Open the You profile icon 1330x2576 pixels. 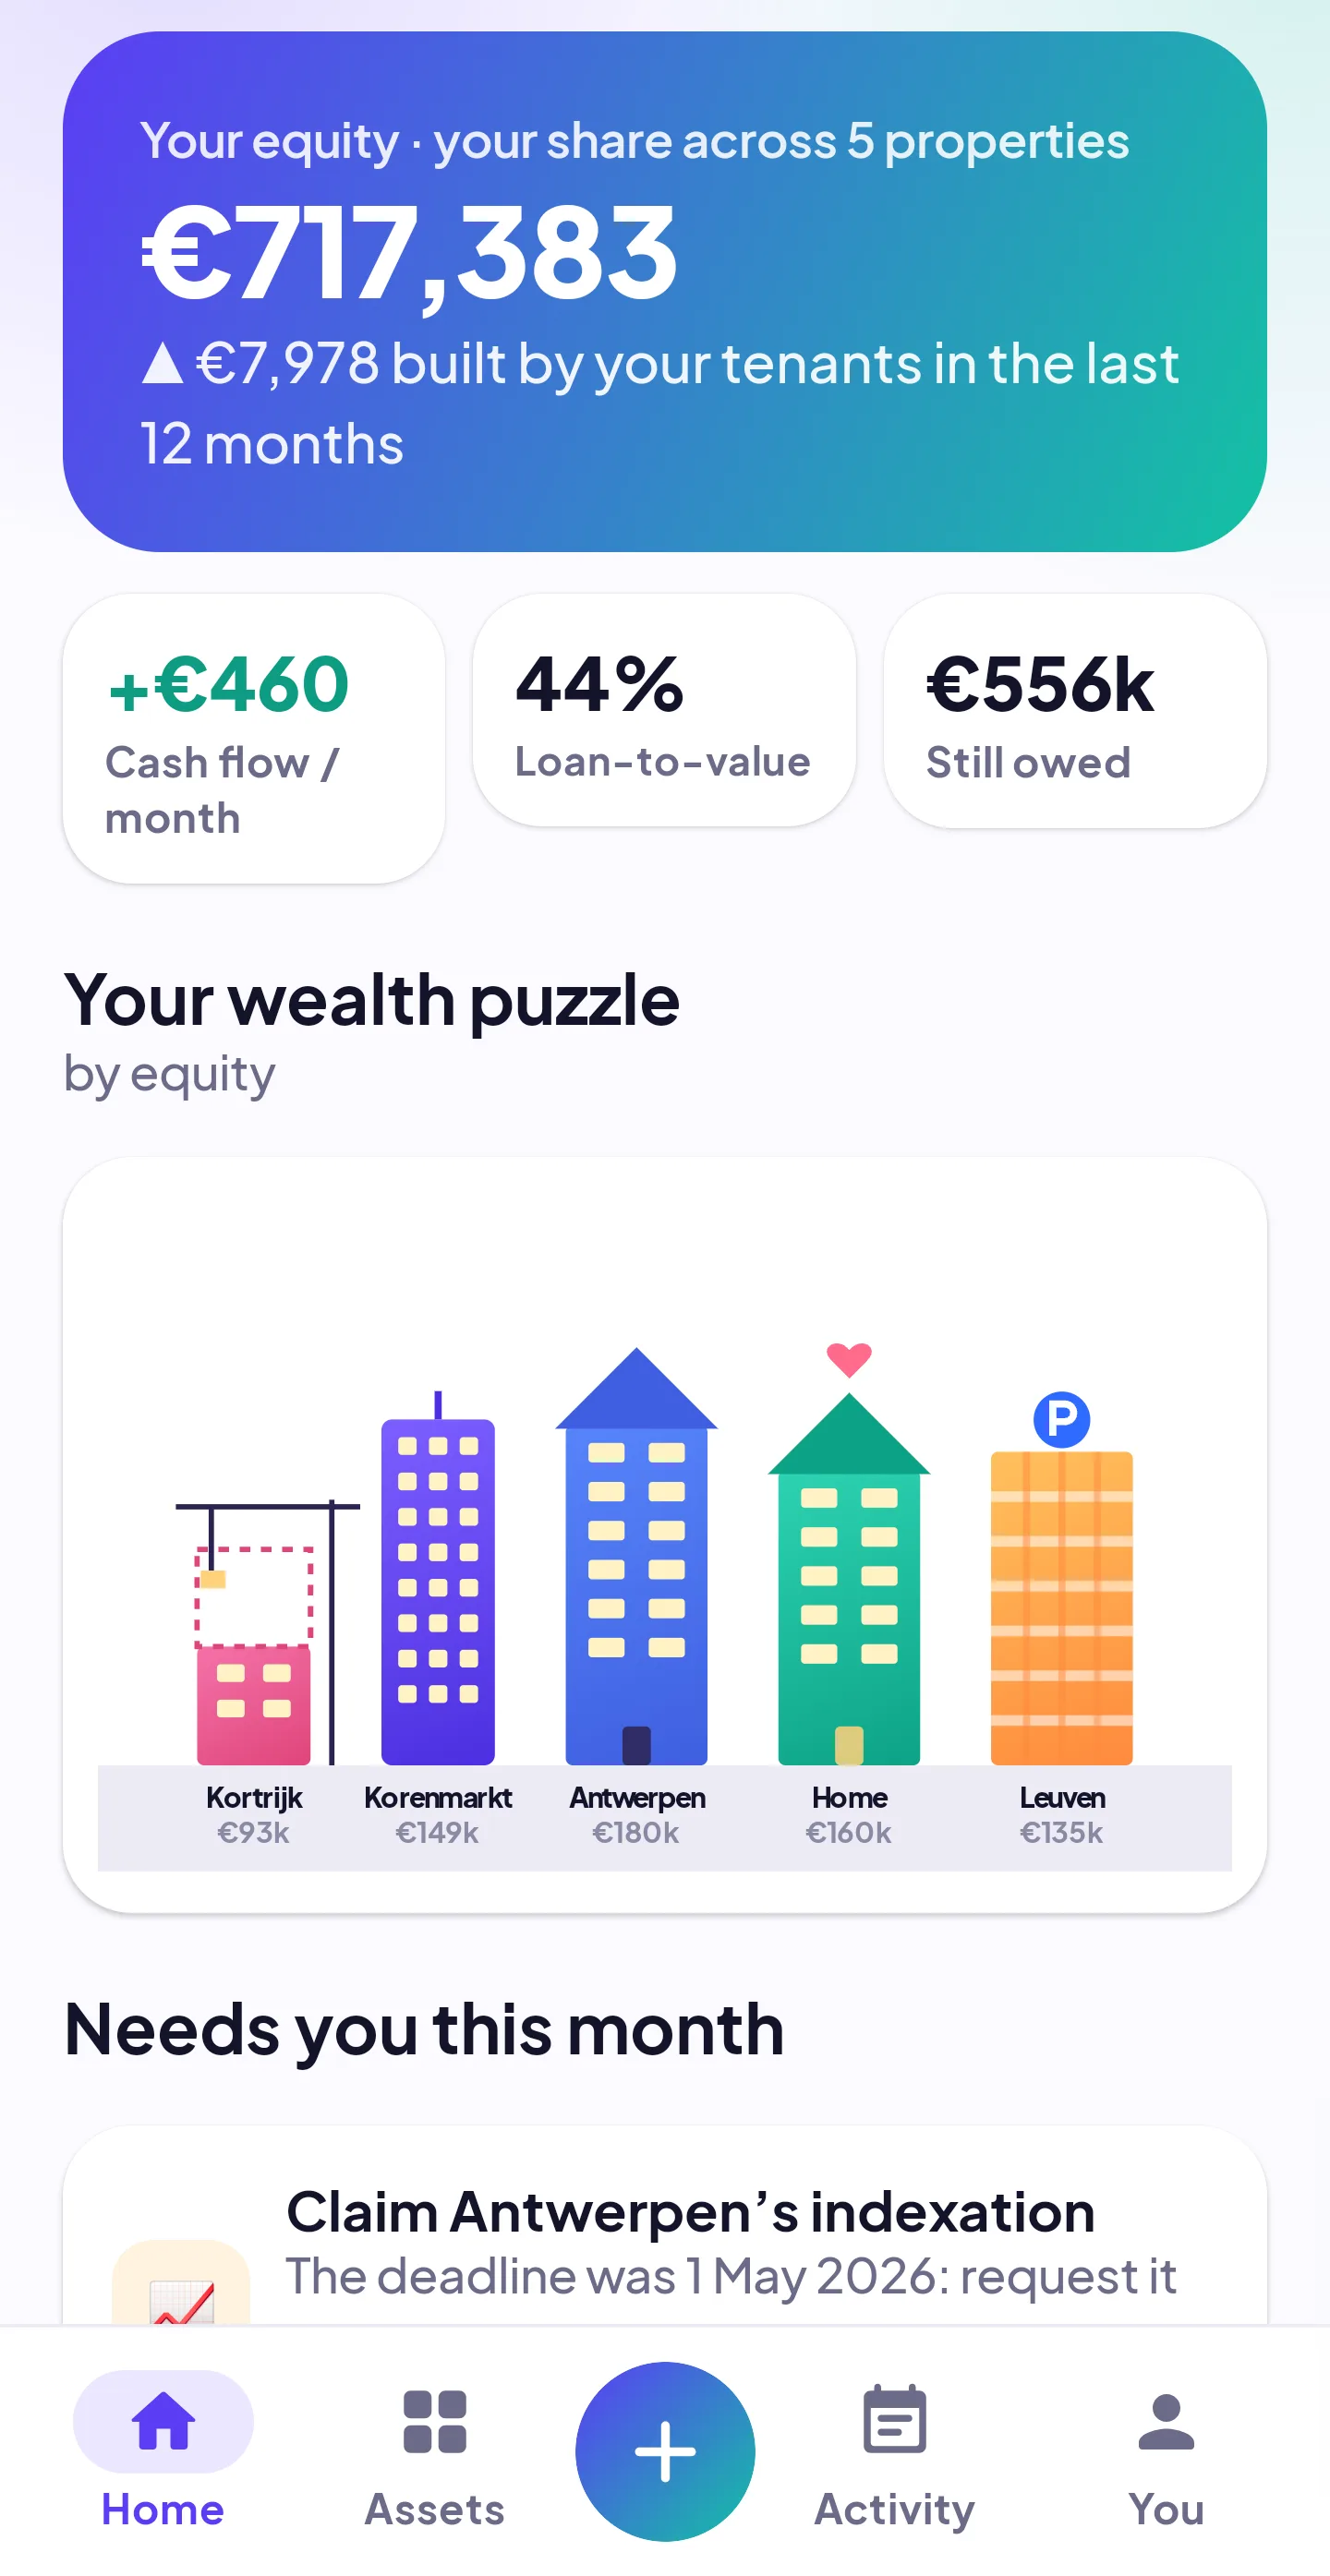[x=1166, y=2422]
